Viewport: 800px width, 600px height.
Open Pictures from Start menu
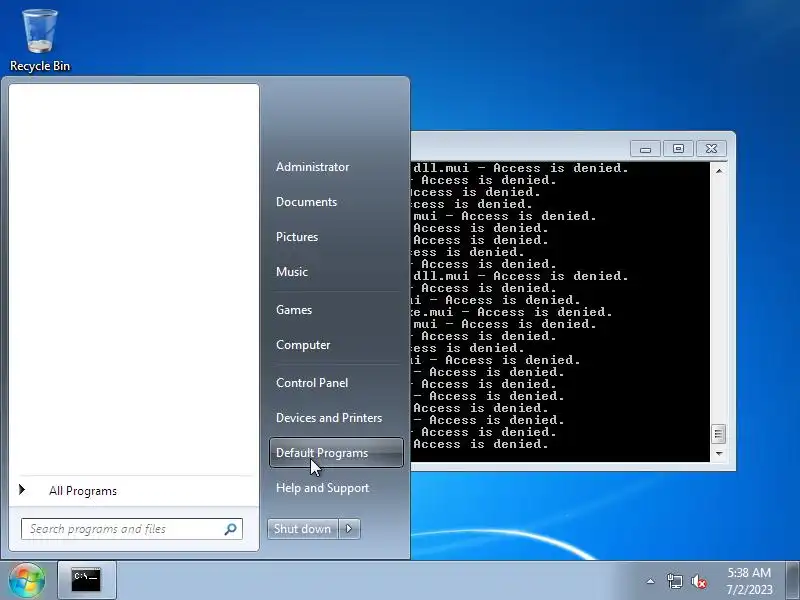tap(297, 237)
